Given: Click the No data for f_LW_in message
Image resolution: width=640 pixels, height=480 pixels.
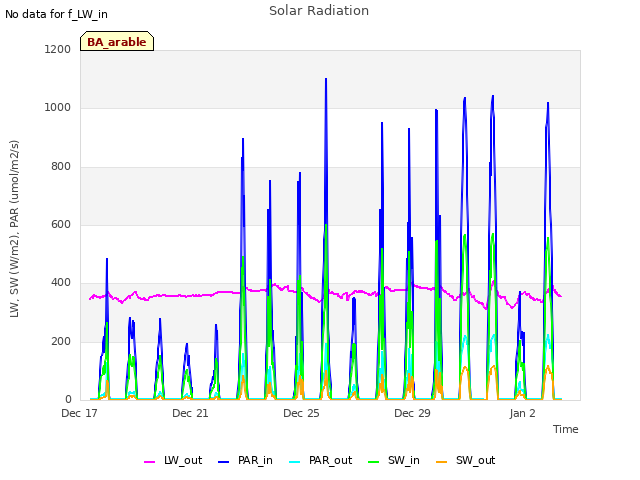Looking at the screenshot, I should pyautogui.click(x=56, y=14).
